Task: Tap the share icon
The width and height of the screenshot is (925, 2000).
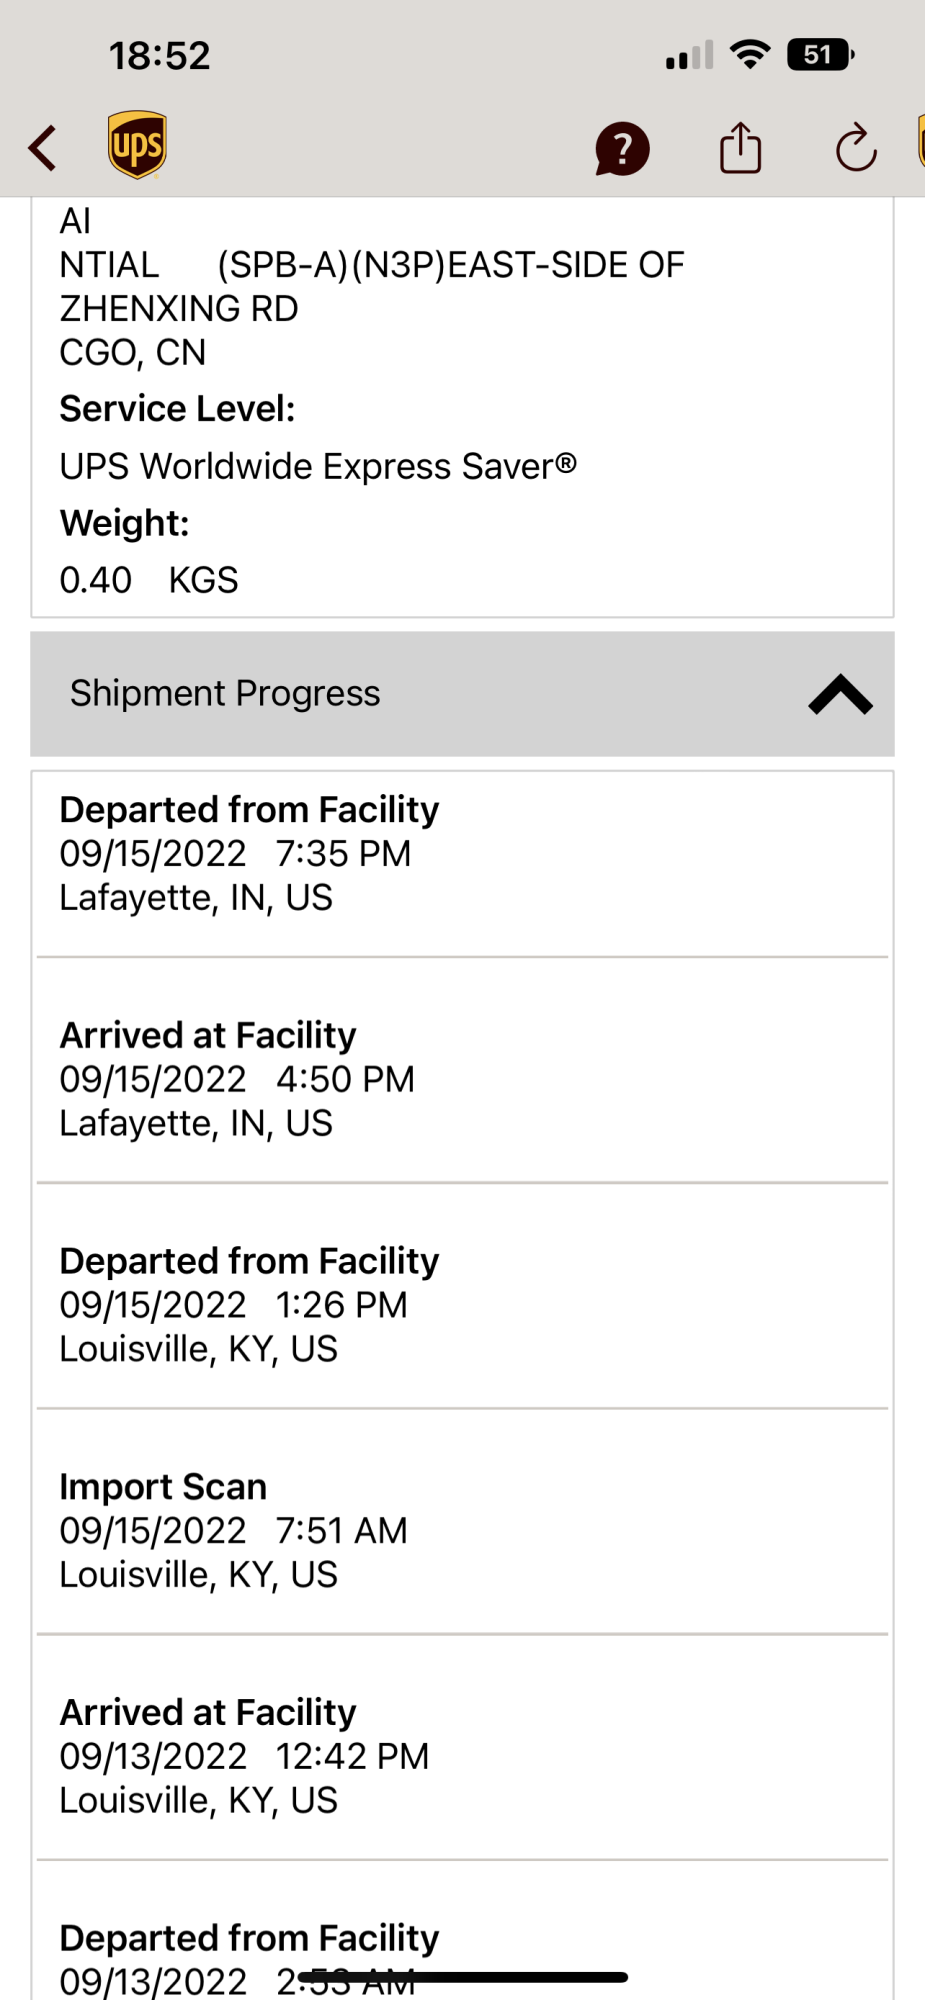Action: coord(740,148)
